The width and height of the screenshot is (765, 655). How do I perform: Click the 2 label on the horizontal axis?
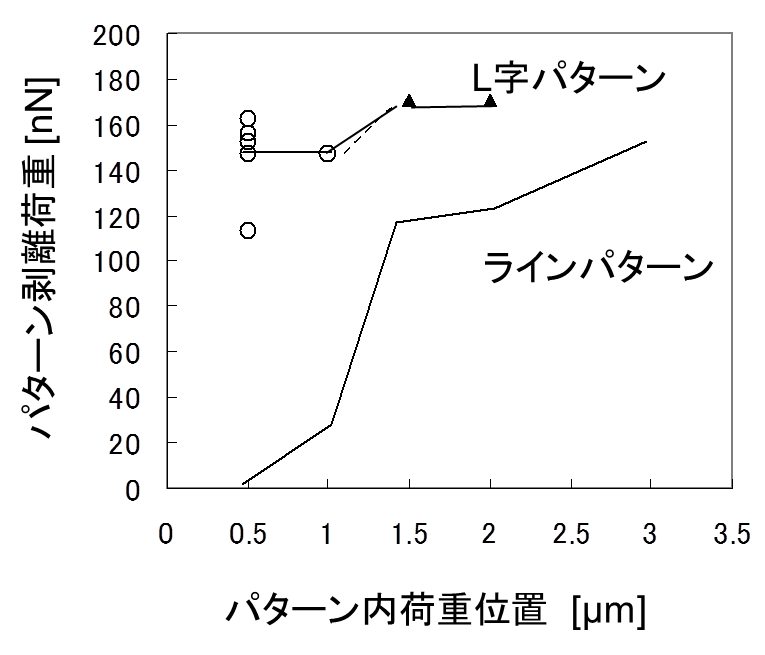point(489,534)
